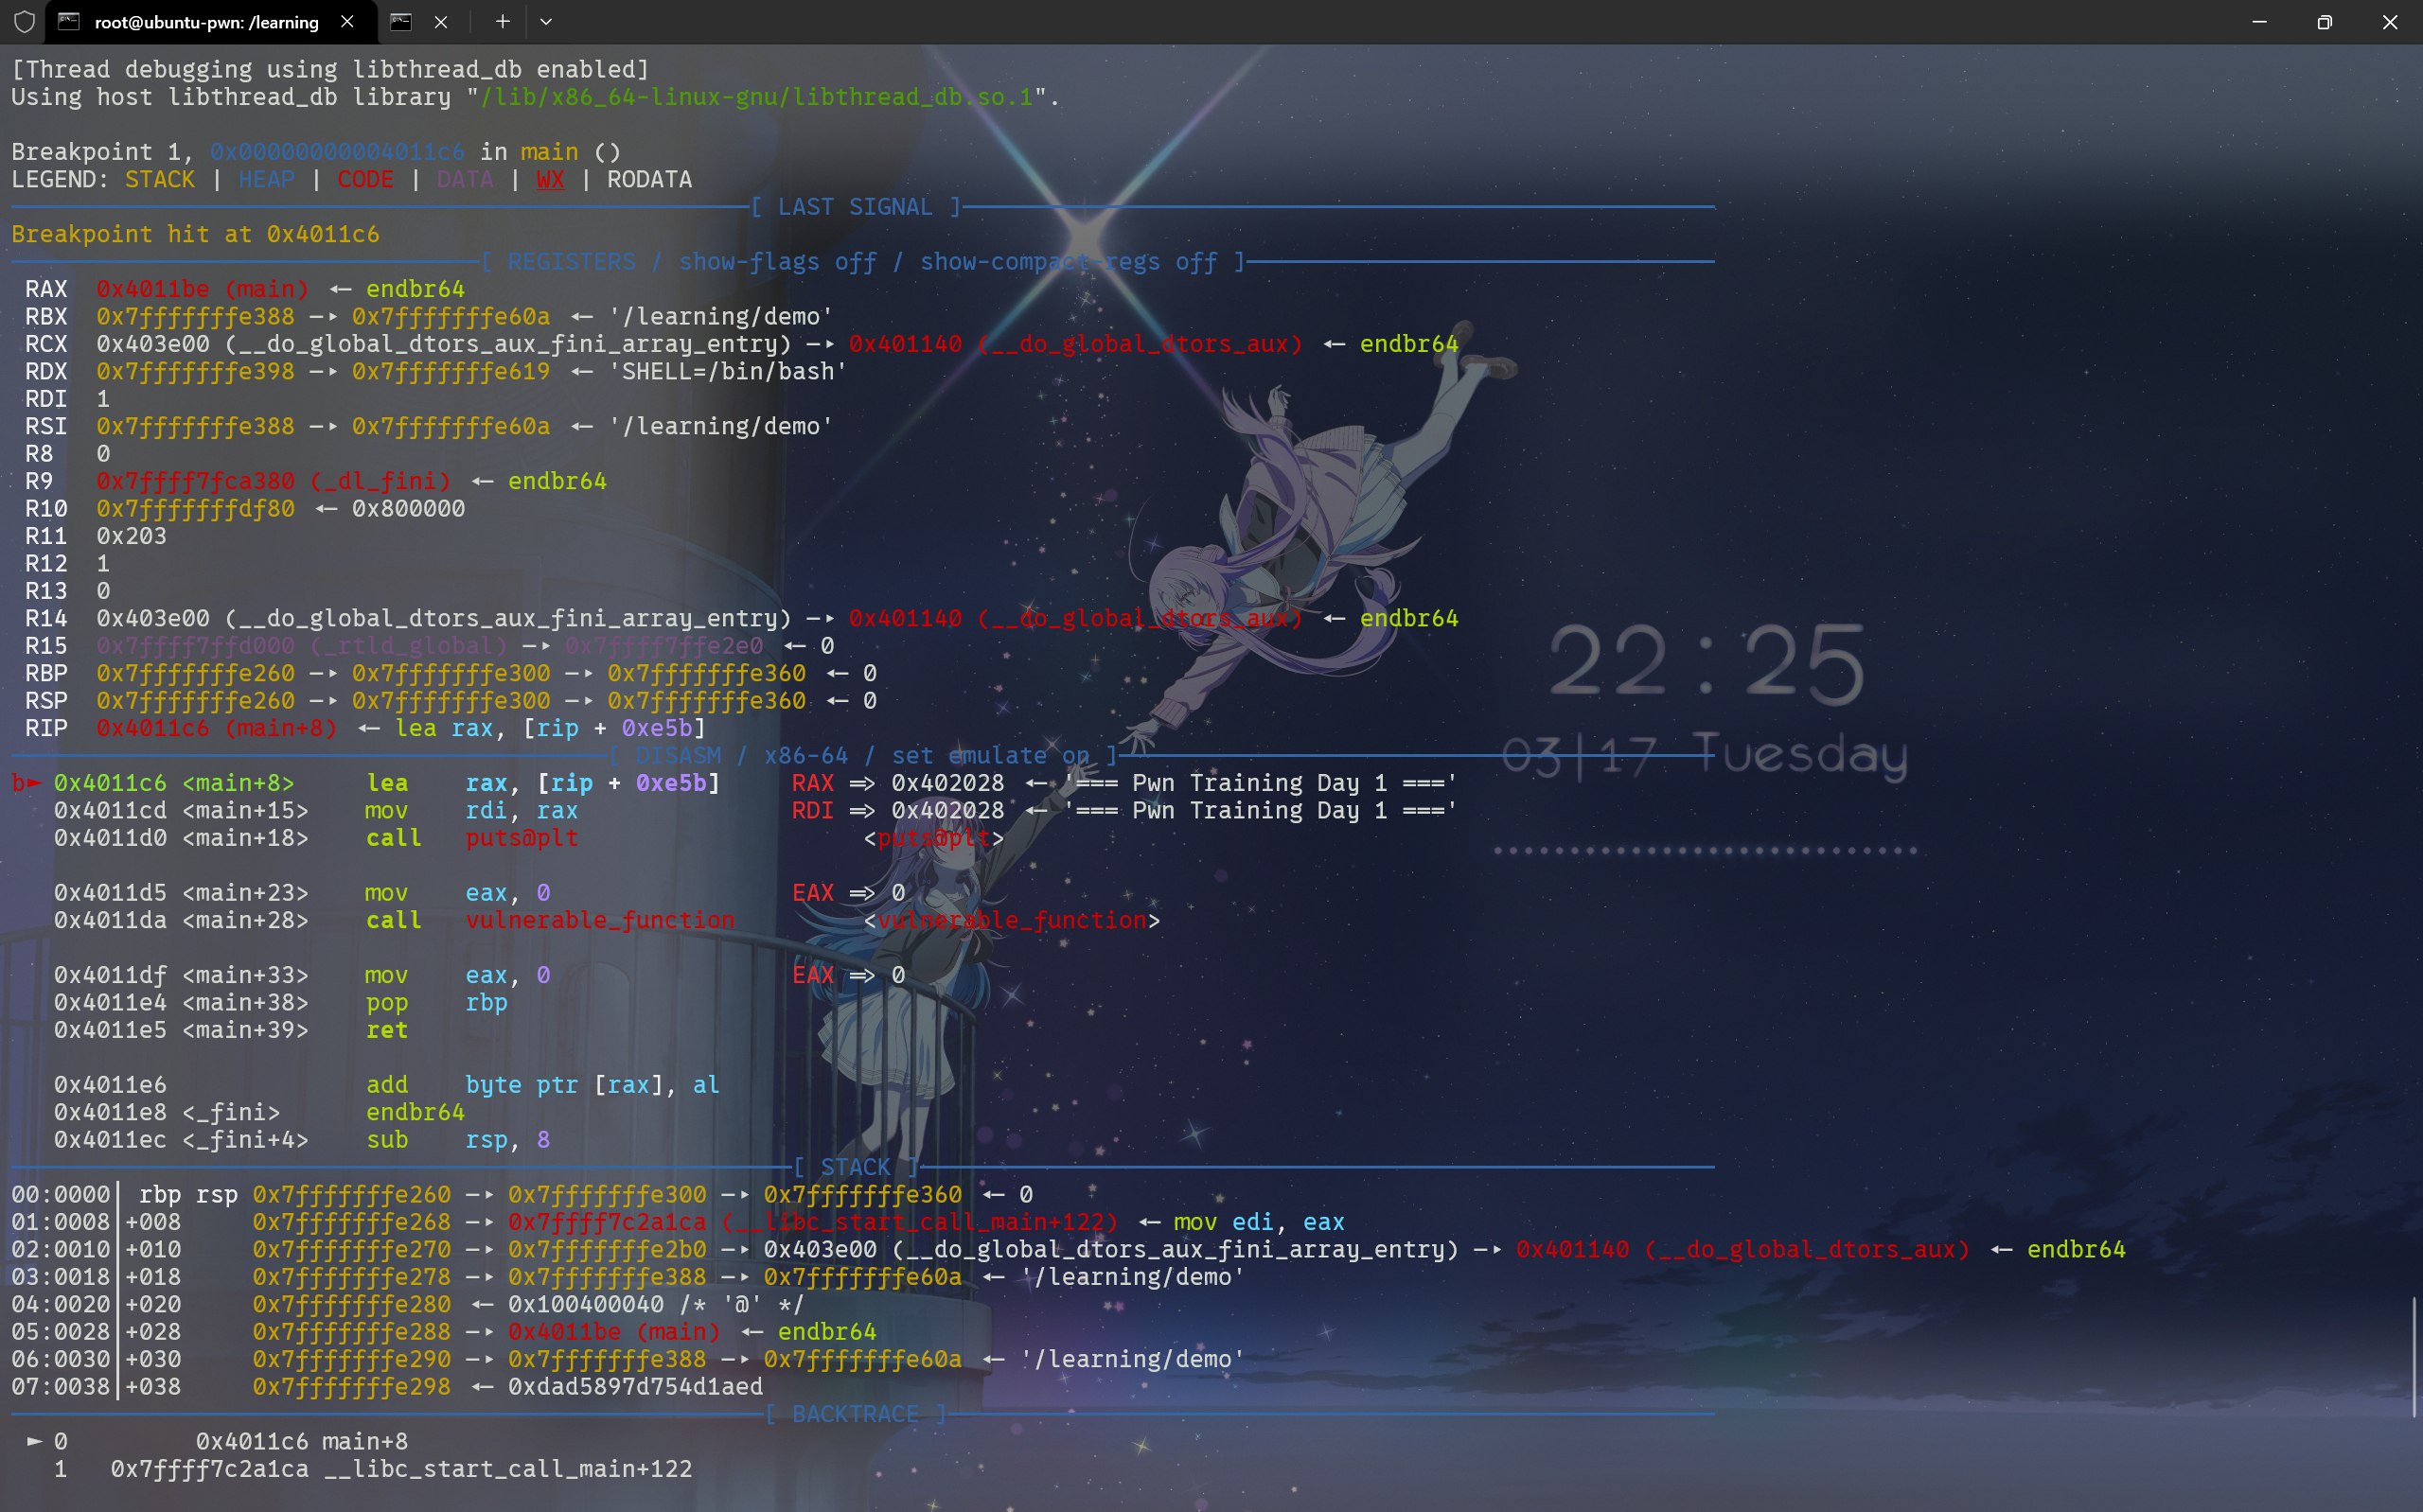Switch to the root@ubuntu-pwn: /learning tab
Screen dimensions: 2423x1512
[206, 22]
